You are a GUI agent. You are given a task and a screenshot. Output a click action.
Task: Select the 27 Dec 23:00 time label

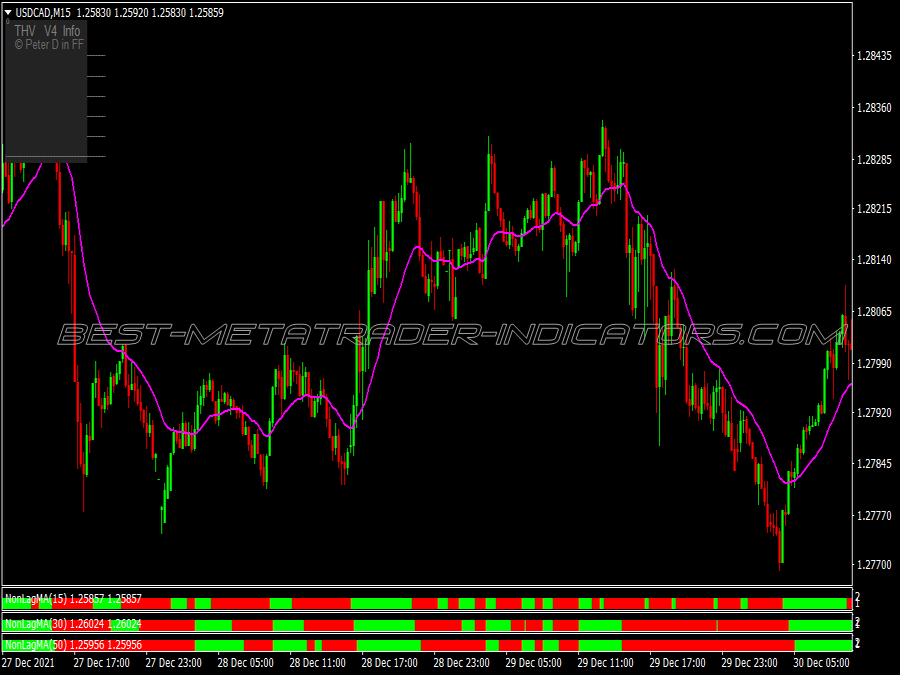click(173, 662)
